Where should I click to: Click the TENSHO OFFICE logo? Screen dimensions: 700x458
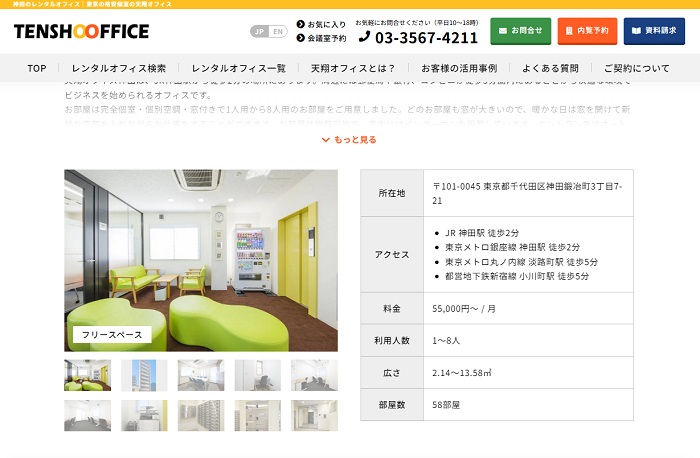click(81, 32)
